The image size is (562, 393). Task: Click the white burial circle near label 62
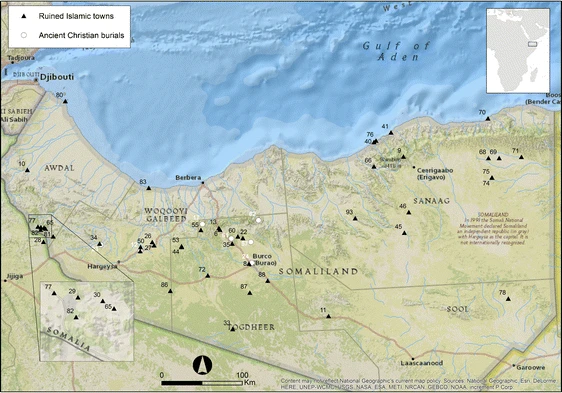258,220
